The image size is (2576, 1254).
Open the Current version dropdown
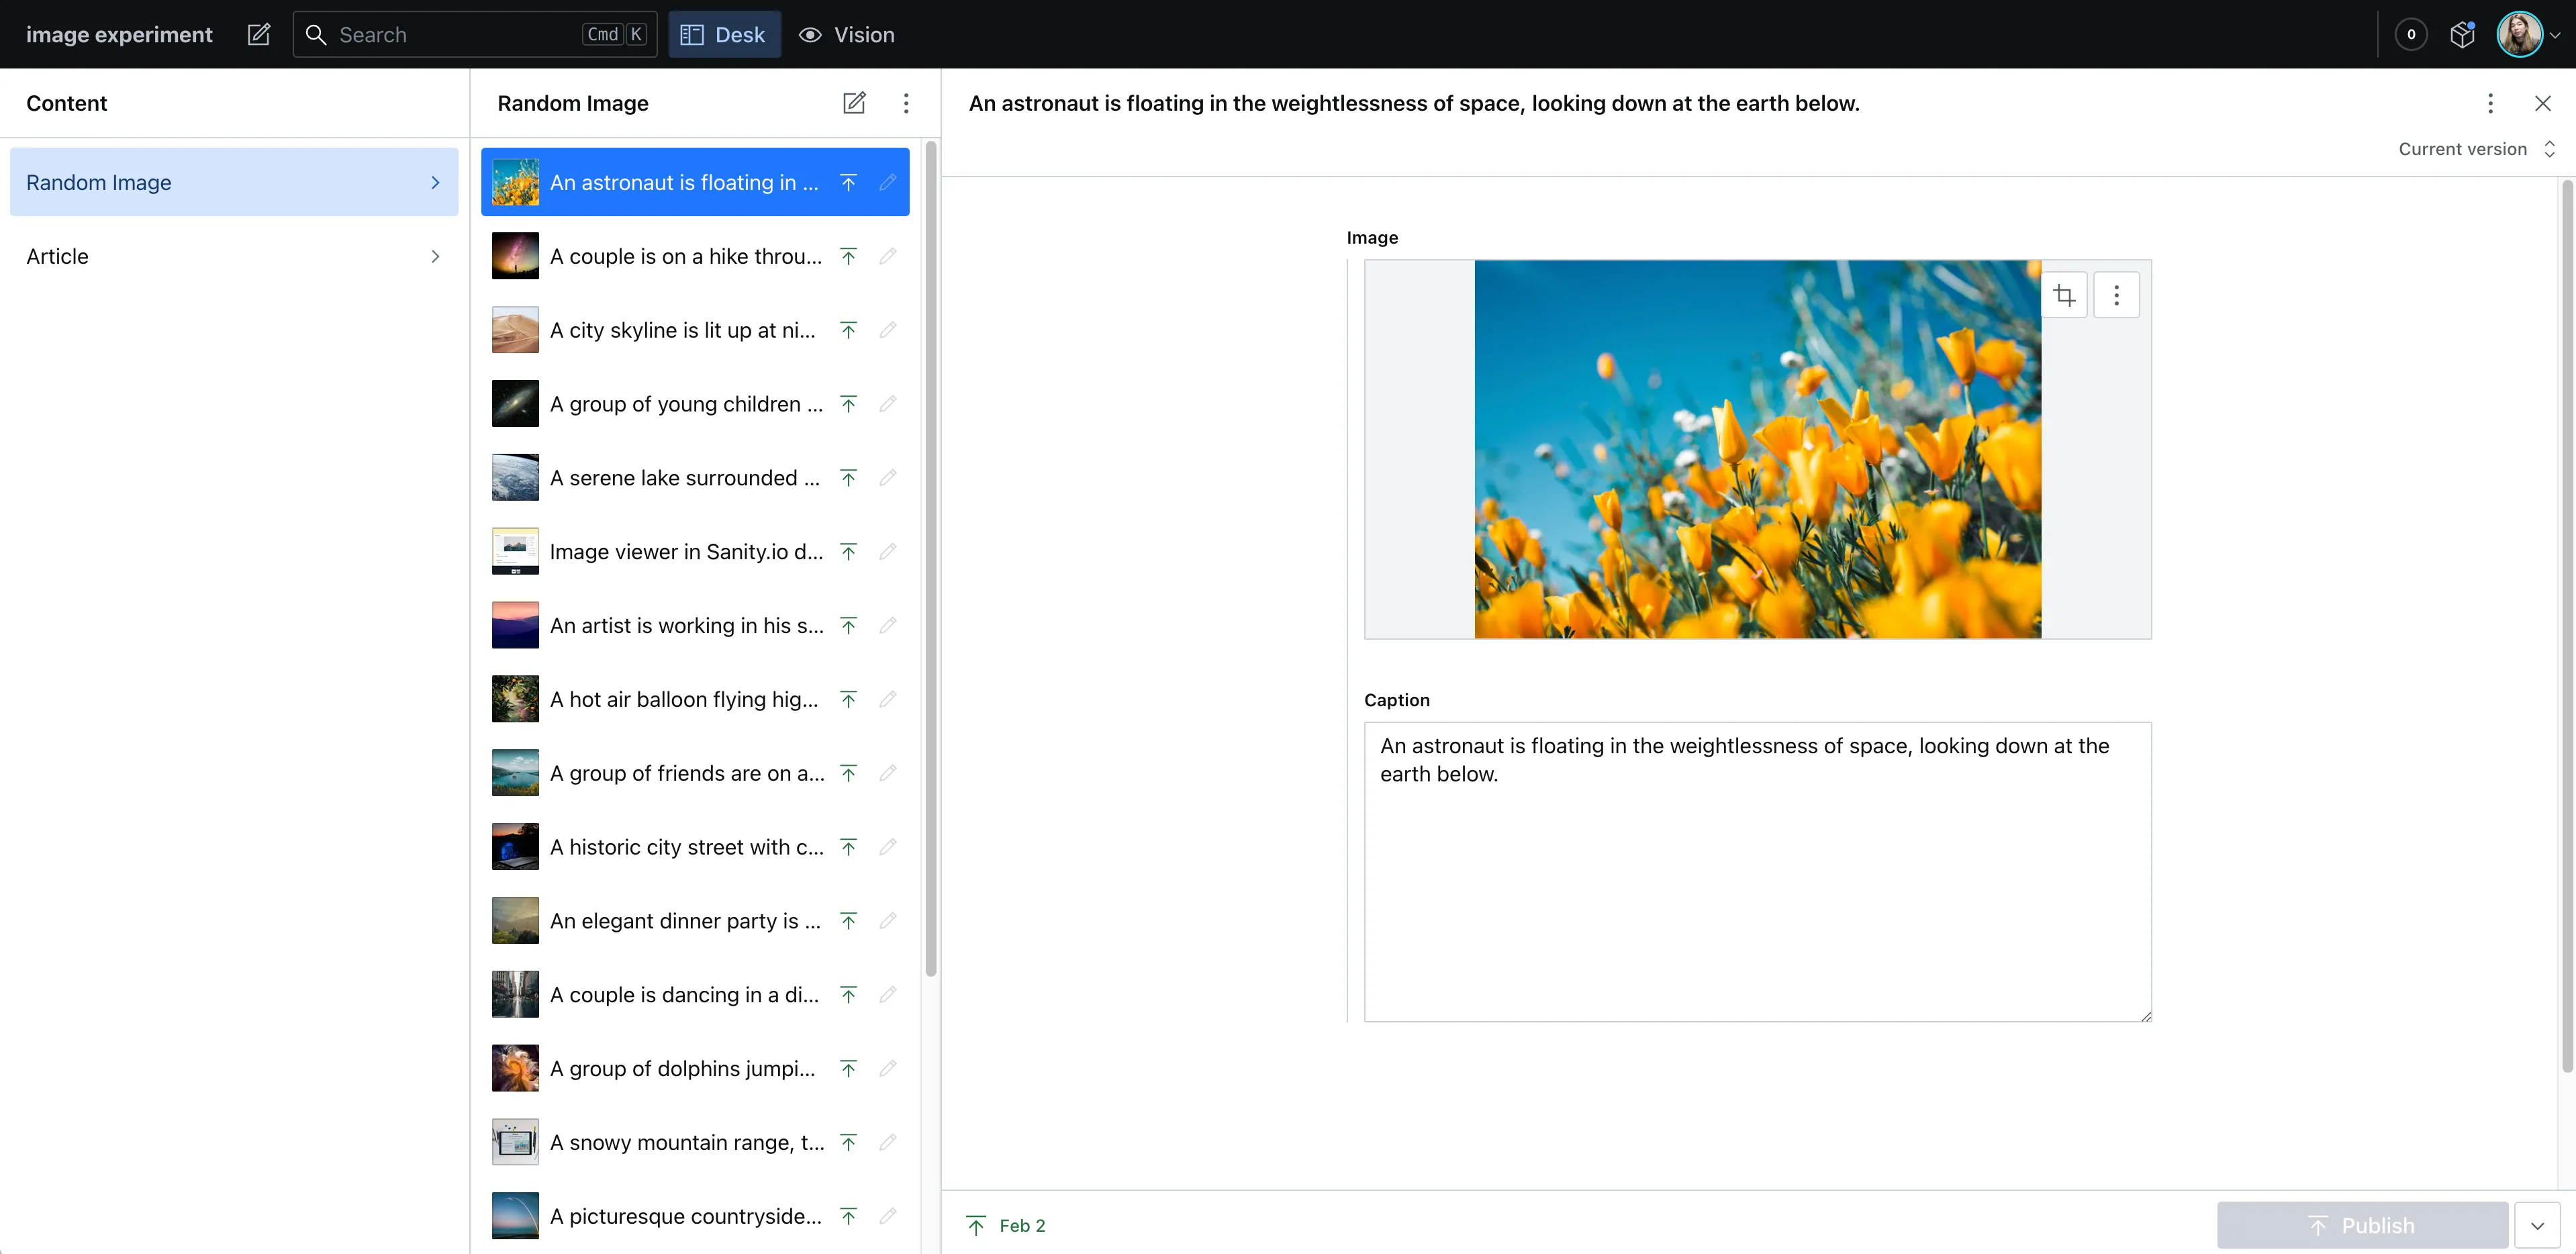coord(2476,149)
